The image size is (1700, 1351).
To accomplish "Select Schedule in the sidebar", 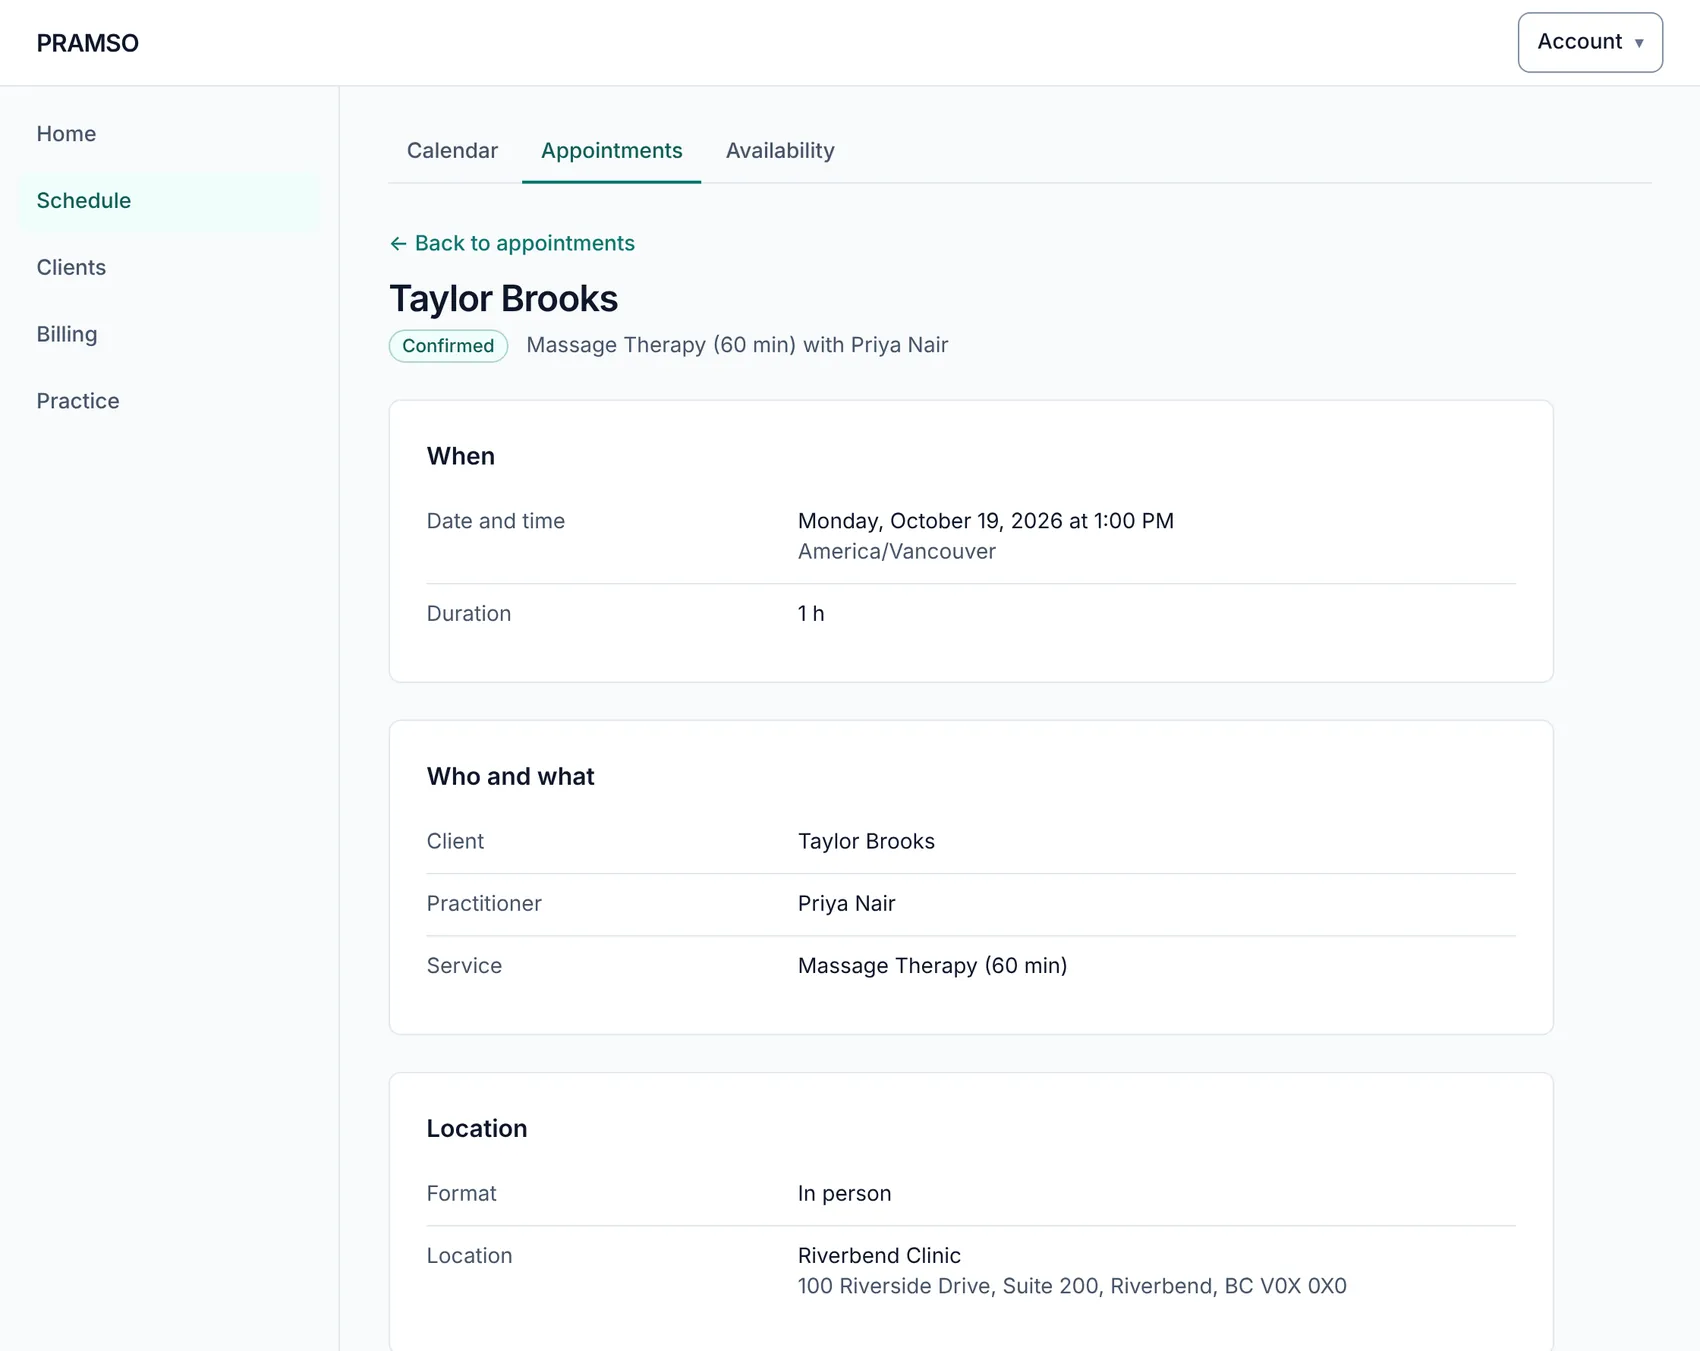I will [168, 201].
